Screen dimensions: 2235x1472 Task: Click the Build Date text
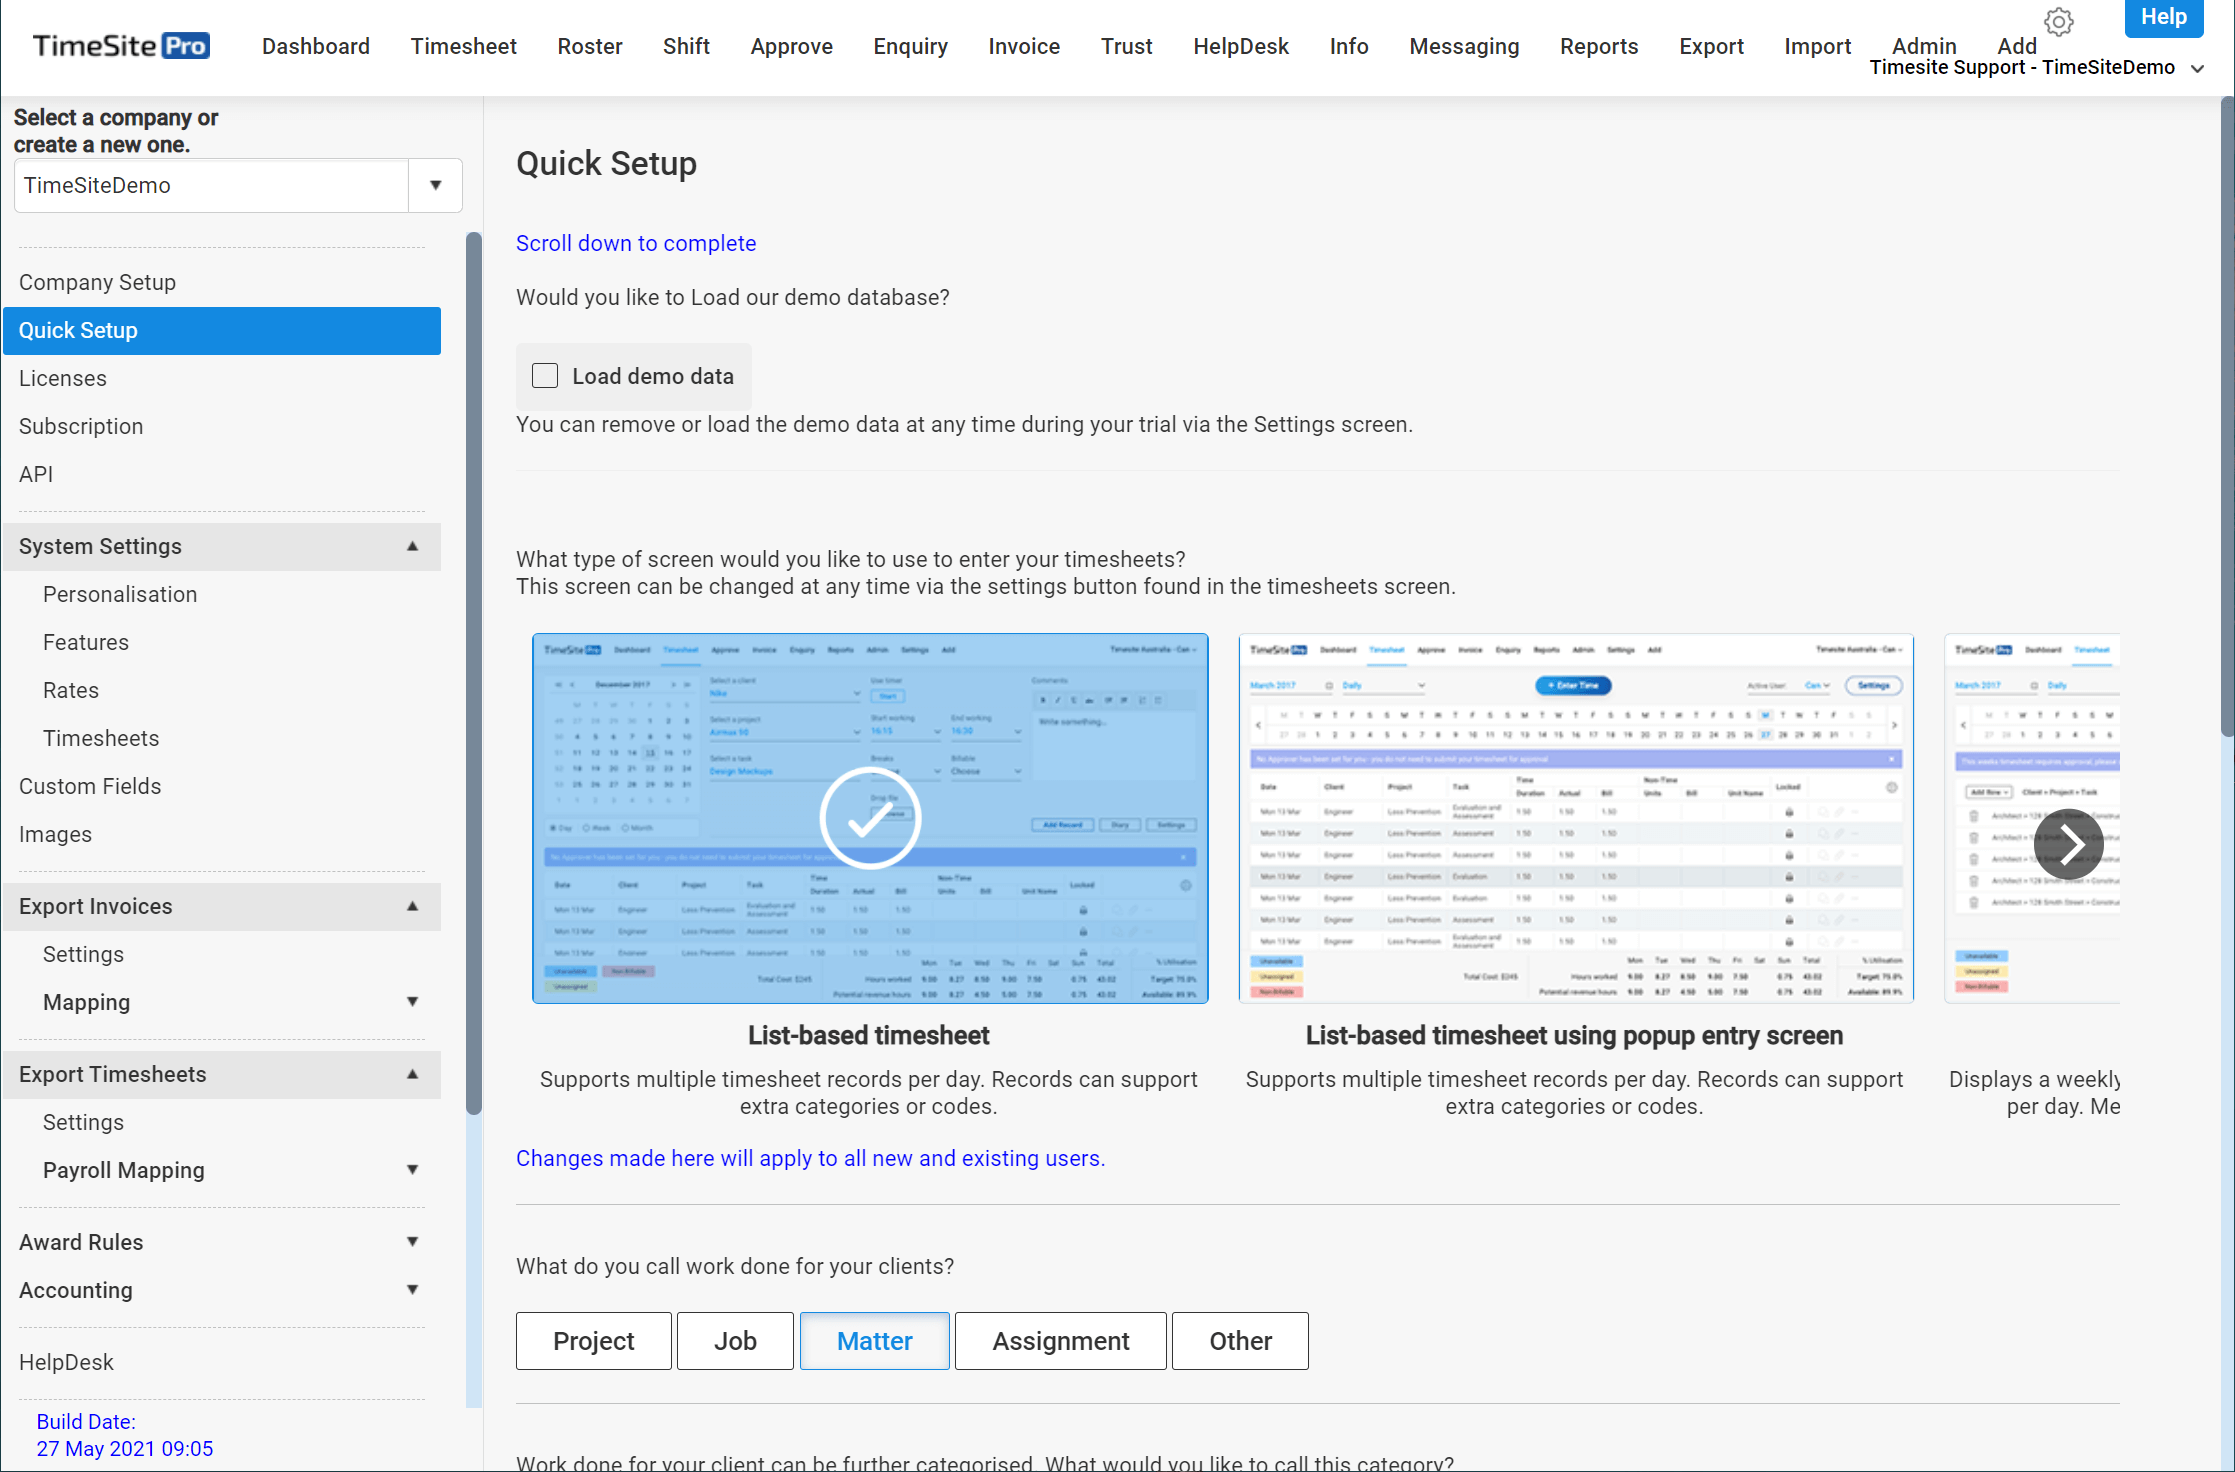click(x=124, y=1435)
